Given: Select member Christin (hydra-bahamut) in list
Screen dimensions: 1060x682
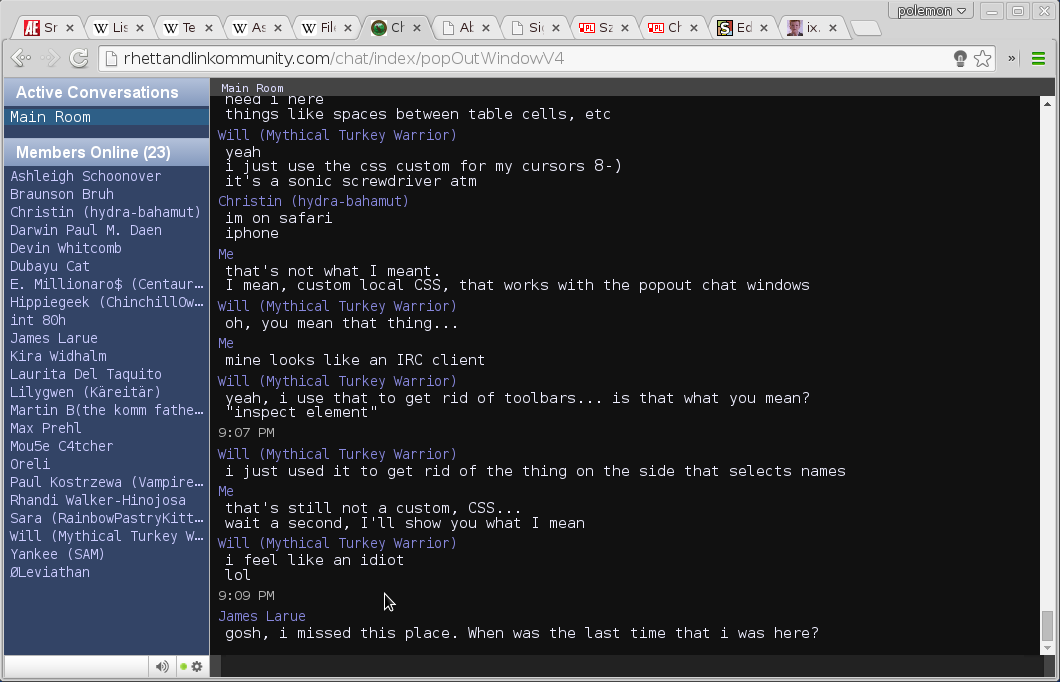Looking at the screenshot, I should click(105, 212).
